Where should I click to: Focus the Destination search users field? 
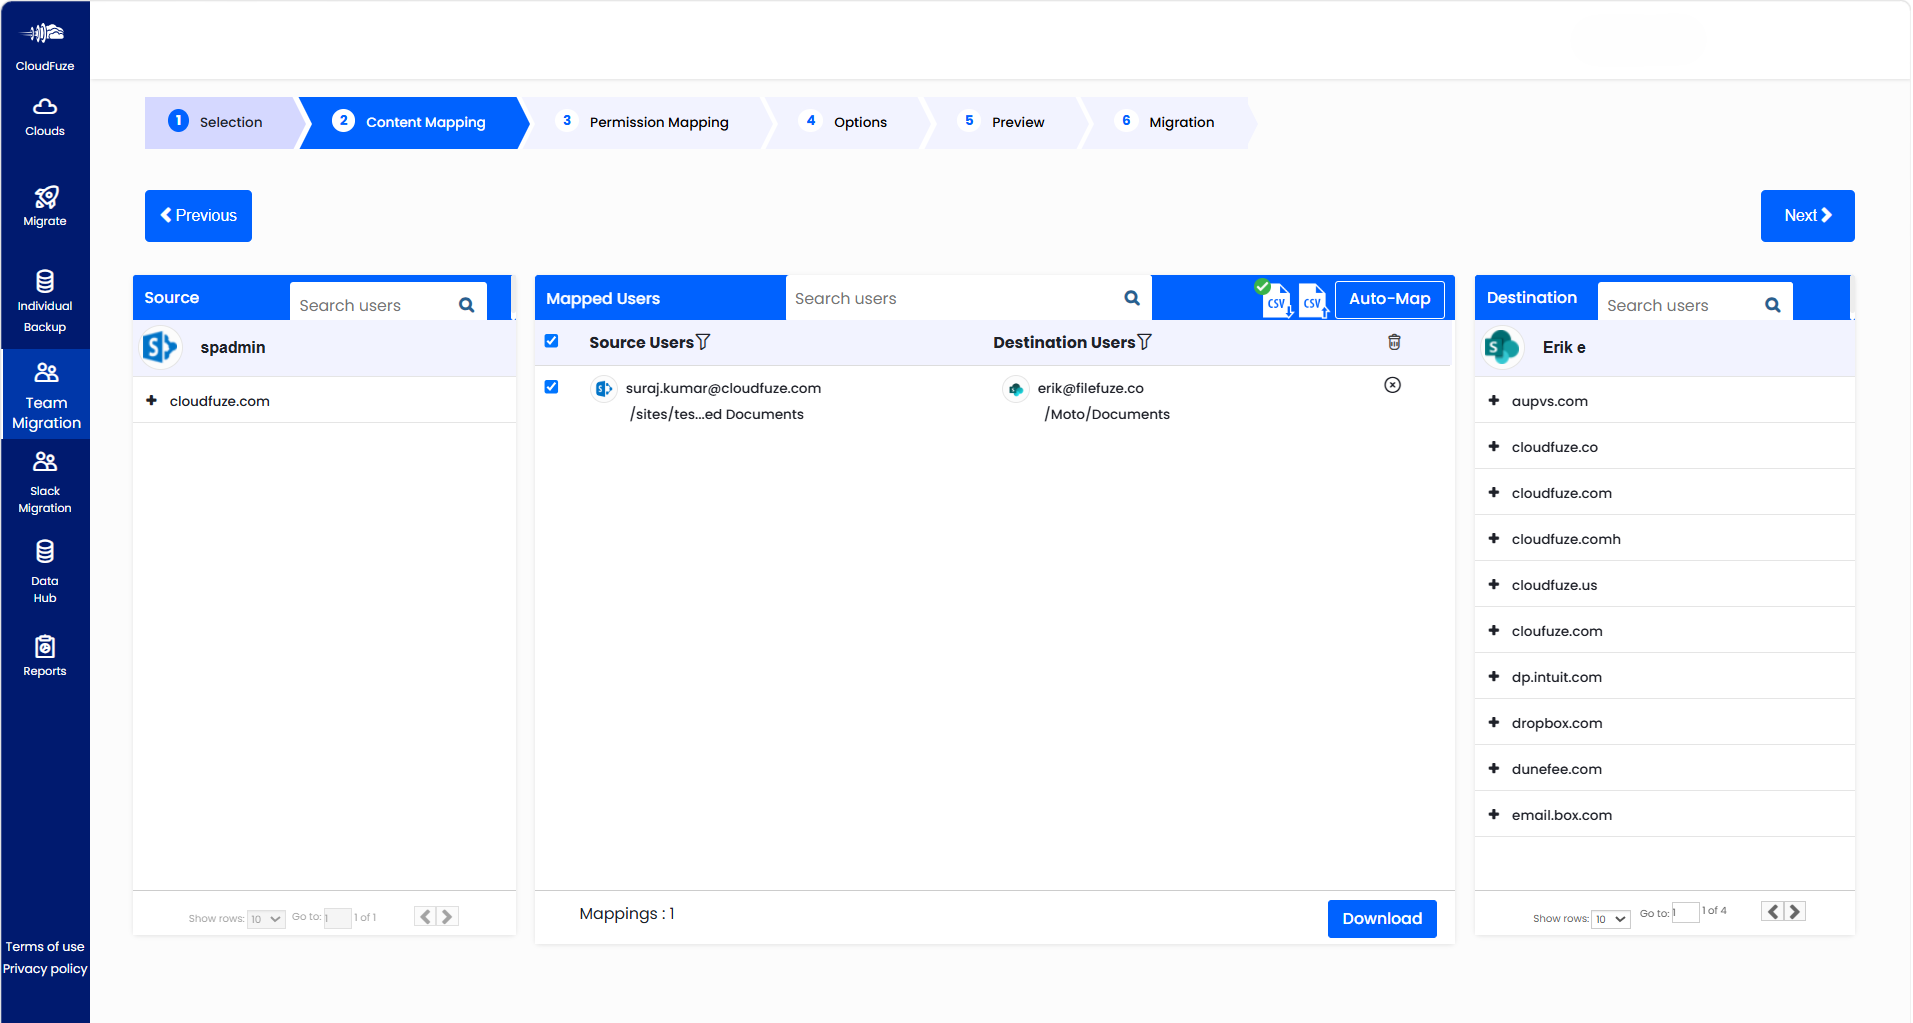coord(1682,305)
